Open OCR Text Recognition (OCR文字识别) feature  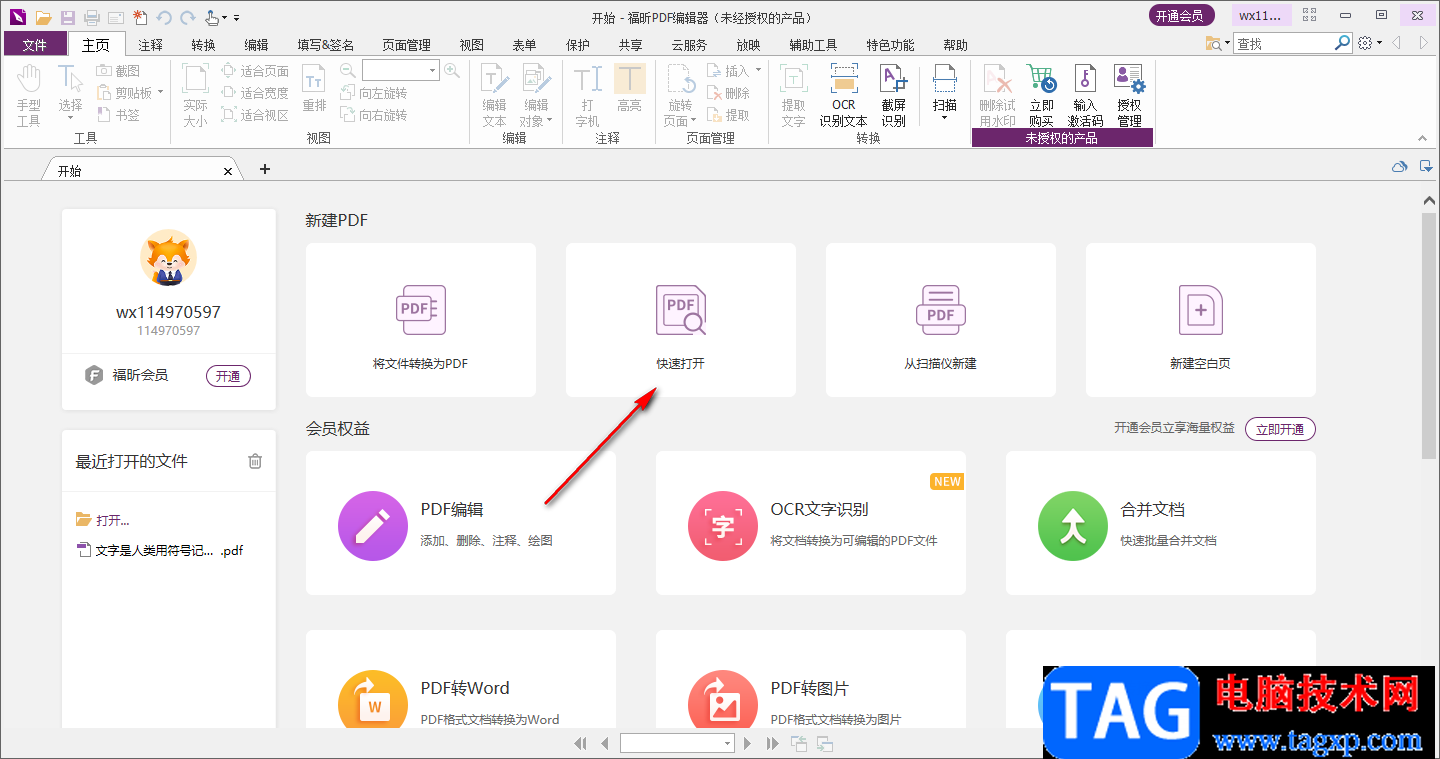[811, 523]
